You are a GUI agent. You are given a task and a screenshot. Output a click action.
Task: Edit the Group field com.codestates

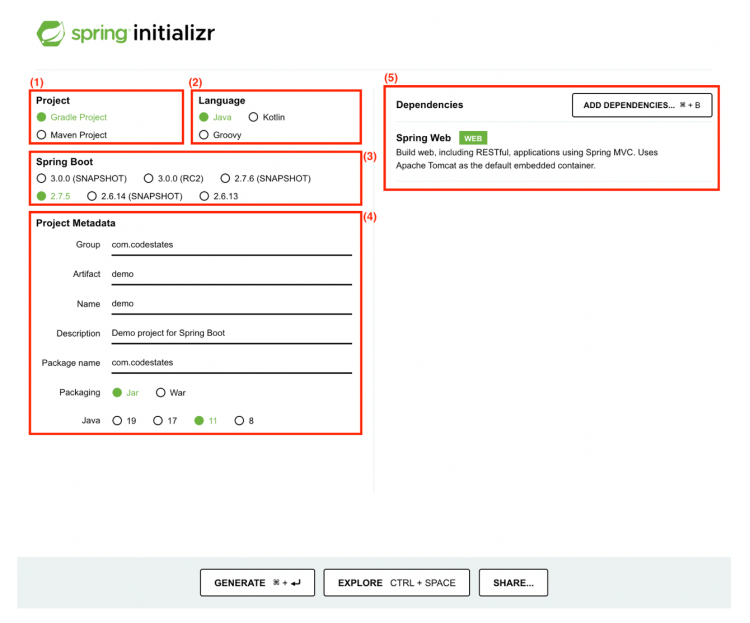click(232, 245)
